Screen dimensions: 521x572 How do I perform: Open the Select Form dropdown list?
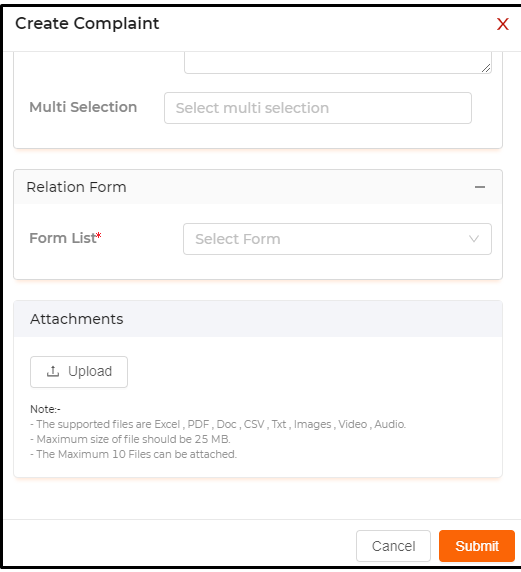click(x=337, y=239)
